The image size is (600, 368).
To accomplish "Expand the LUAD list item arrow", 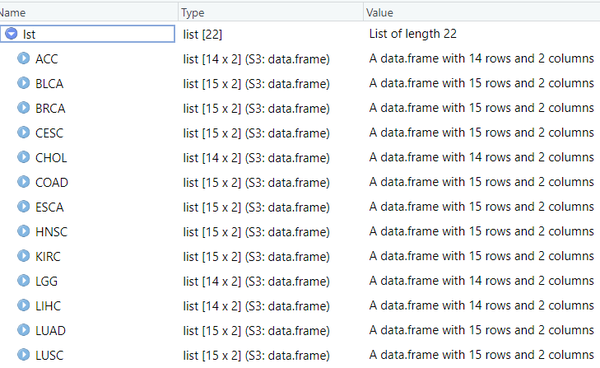I will click(23, 330).
